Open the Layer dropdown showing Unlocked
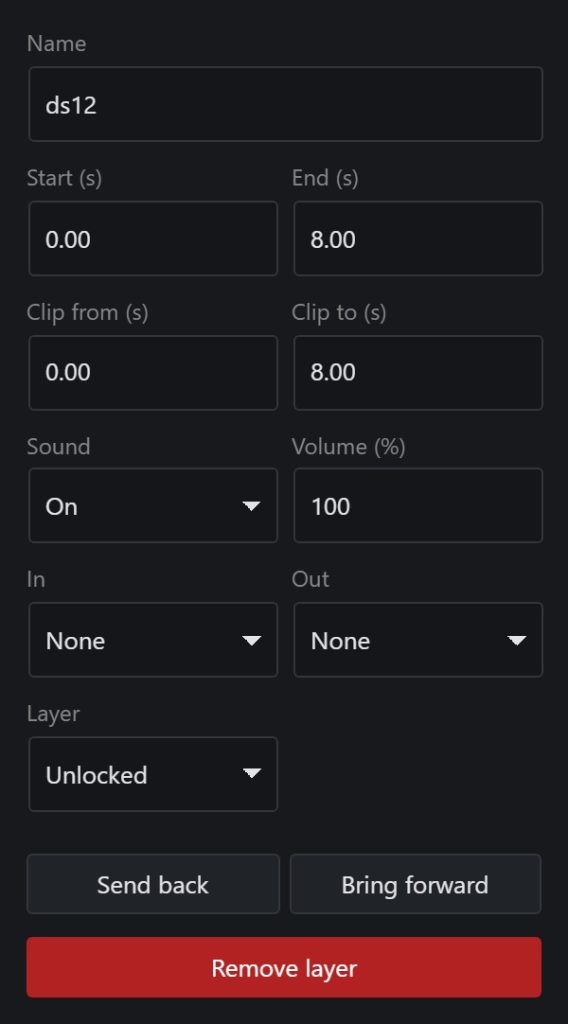568x1024 pixels. (x=153, y=775)
